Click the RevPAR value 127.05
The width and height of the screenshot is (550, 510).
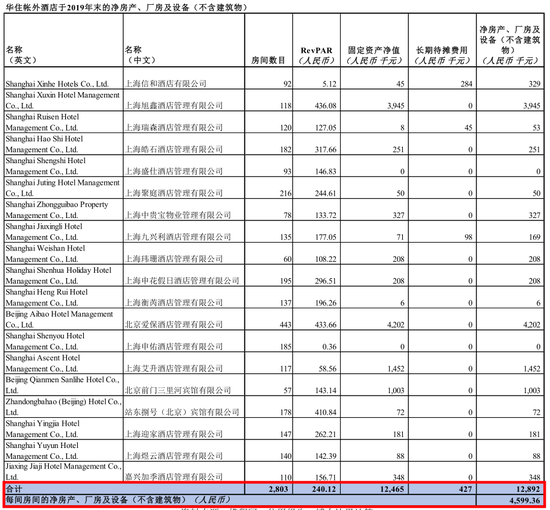(326, 128)
